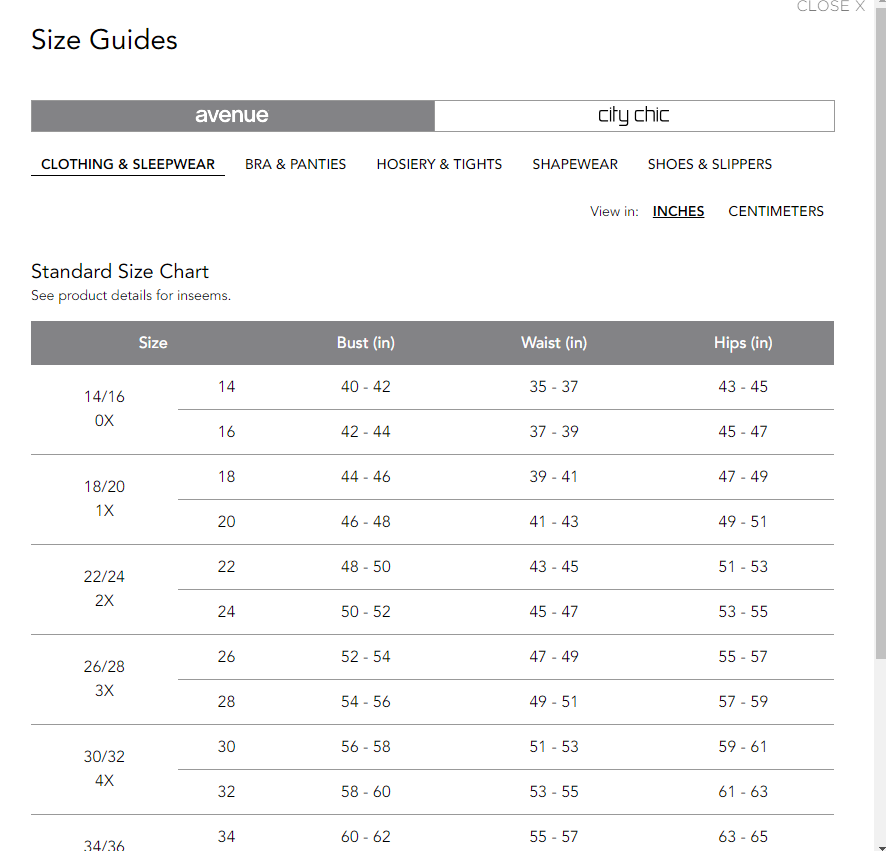
Task: Click bust value 54 - 56
Action: (x=366, y=702)
